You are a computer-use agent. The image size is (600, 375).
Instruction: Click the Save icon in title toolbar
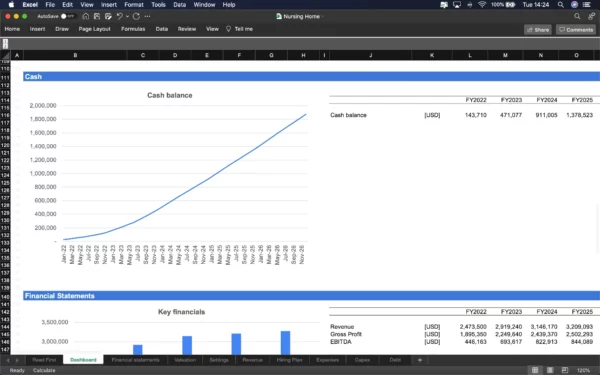97,16
